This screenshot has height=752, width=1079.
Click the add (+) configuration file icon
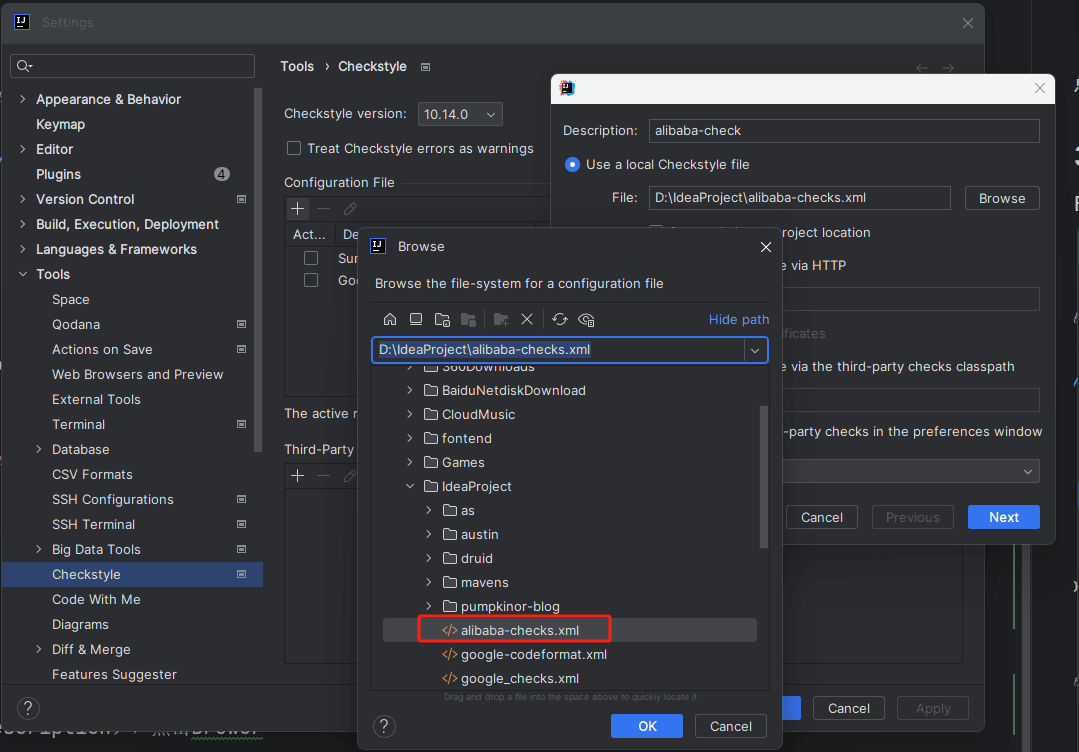coord(297,209)
